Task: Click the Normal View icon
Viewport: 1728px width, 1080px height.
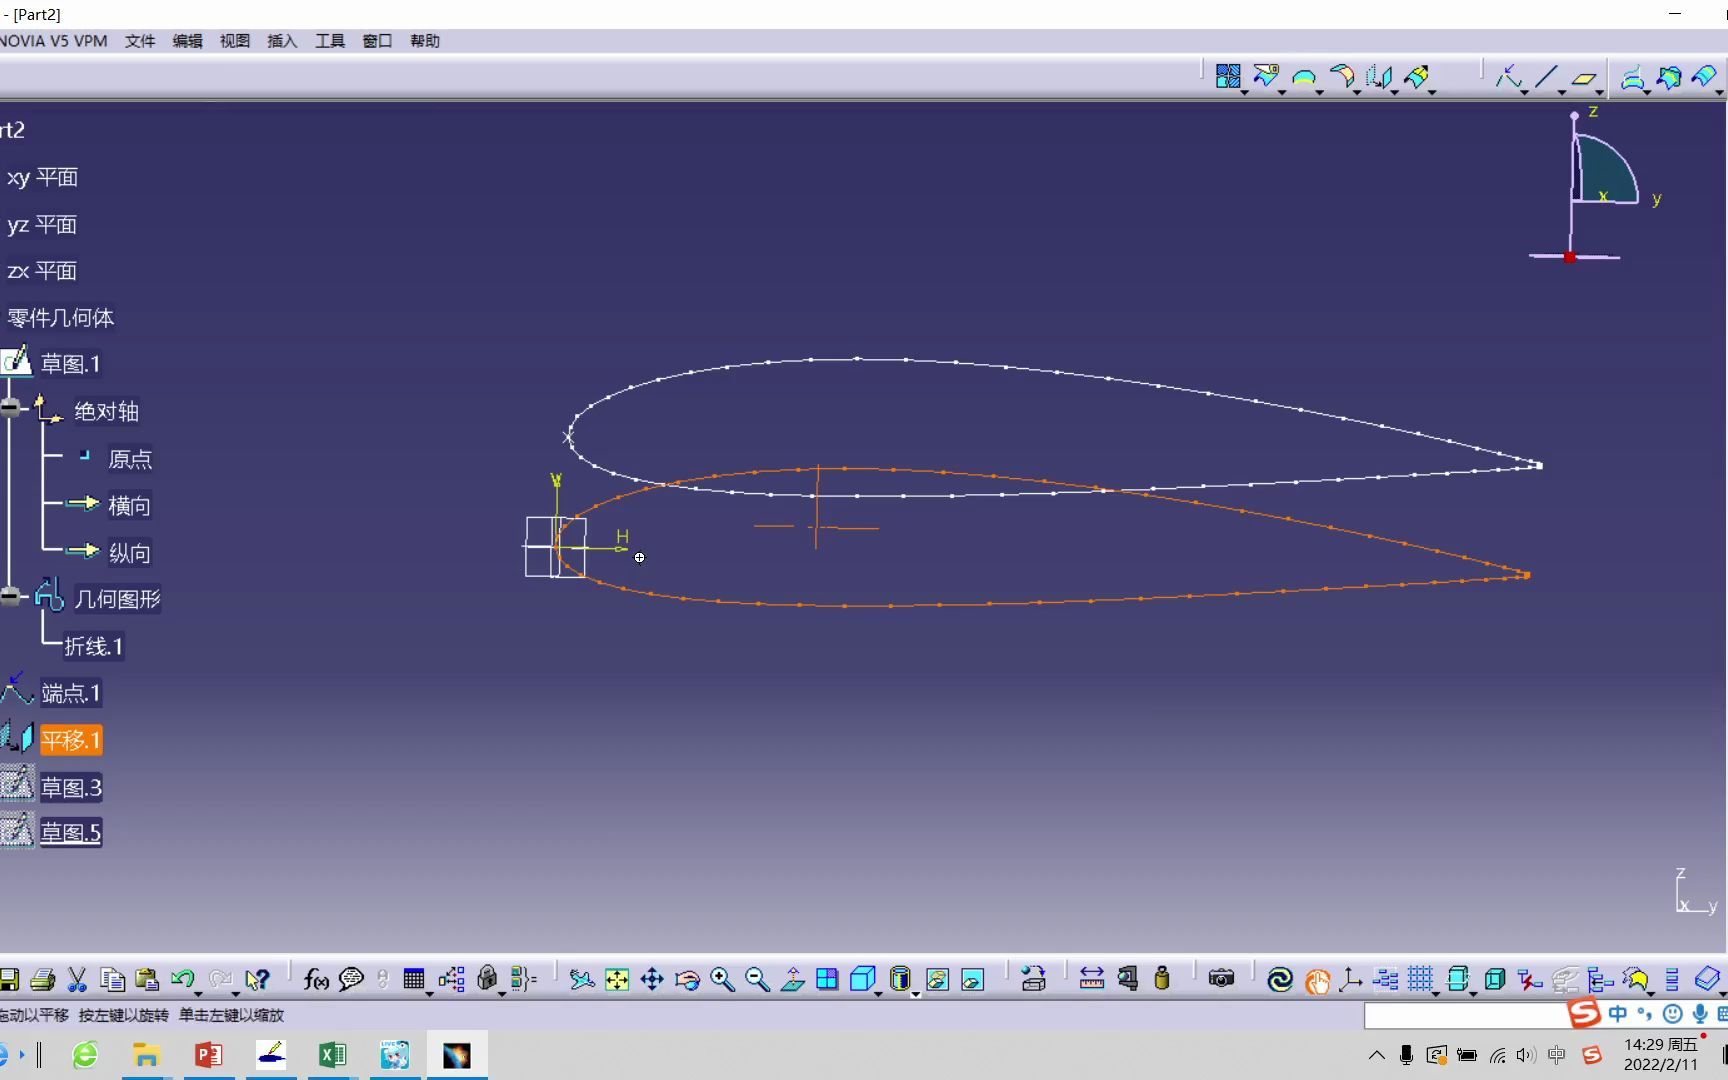Action: [x=792, y=979]
